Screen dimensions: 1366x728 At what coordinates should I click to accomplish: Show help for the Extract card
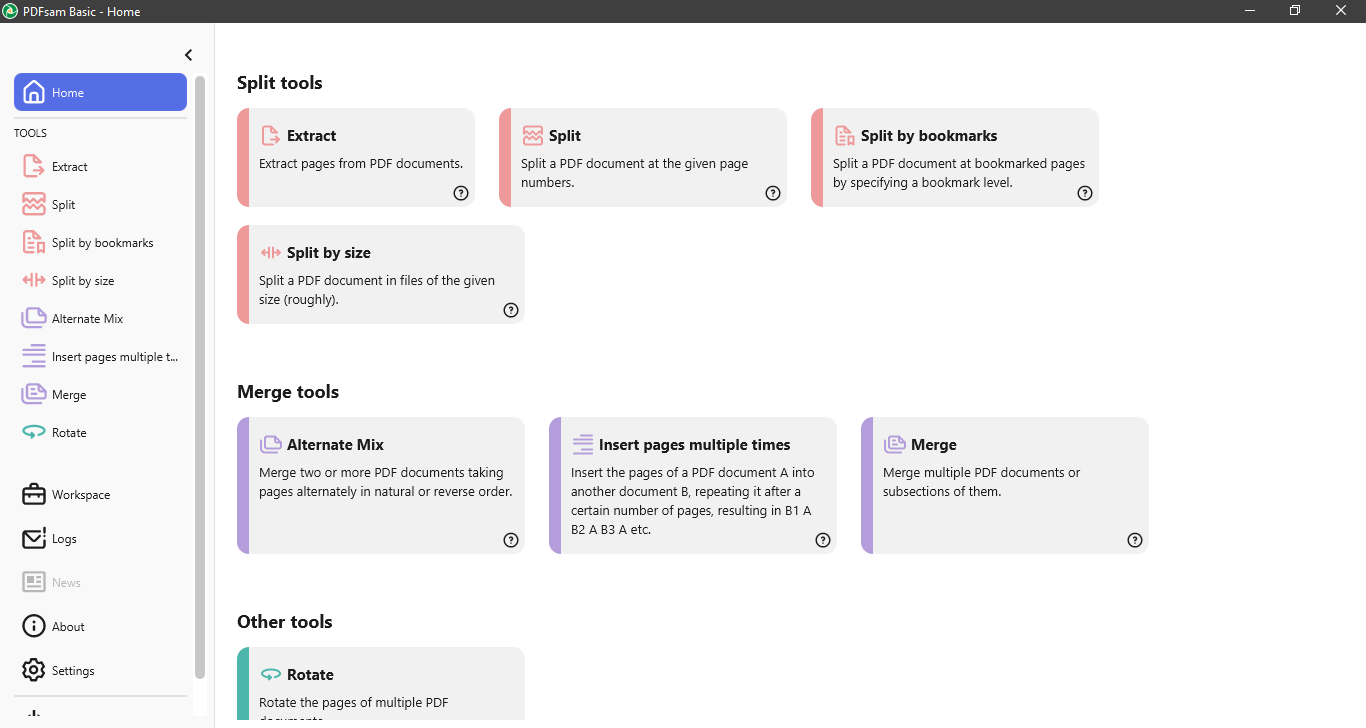461,193
